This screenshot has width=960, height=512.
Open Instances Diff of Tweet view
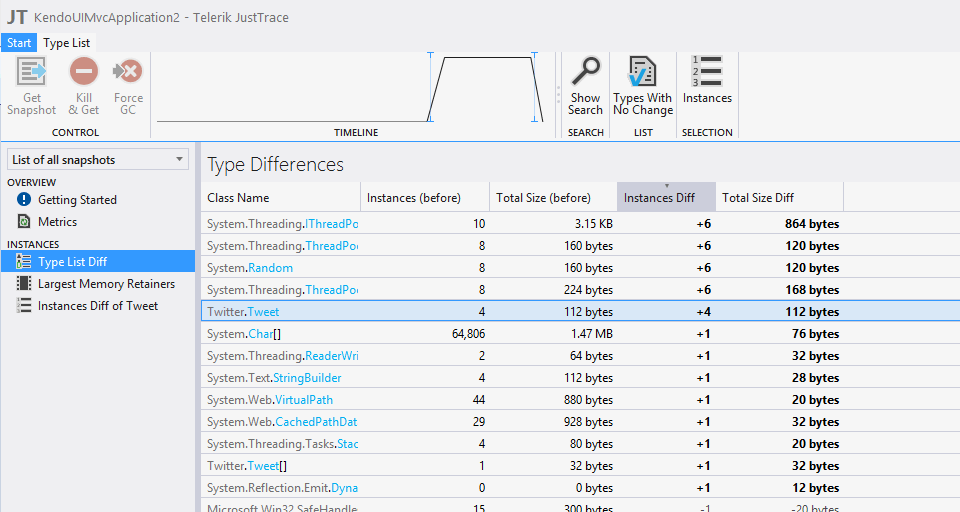coord(98,306)
